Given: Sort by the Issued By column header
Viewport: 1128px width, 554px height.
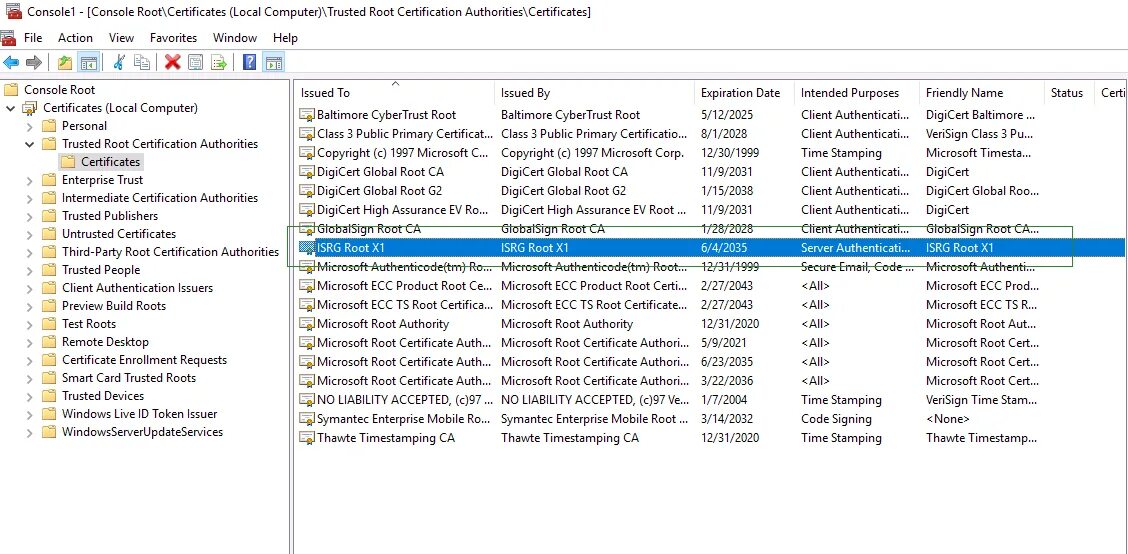Looking at the screenshot, I should pos(595,93).
